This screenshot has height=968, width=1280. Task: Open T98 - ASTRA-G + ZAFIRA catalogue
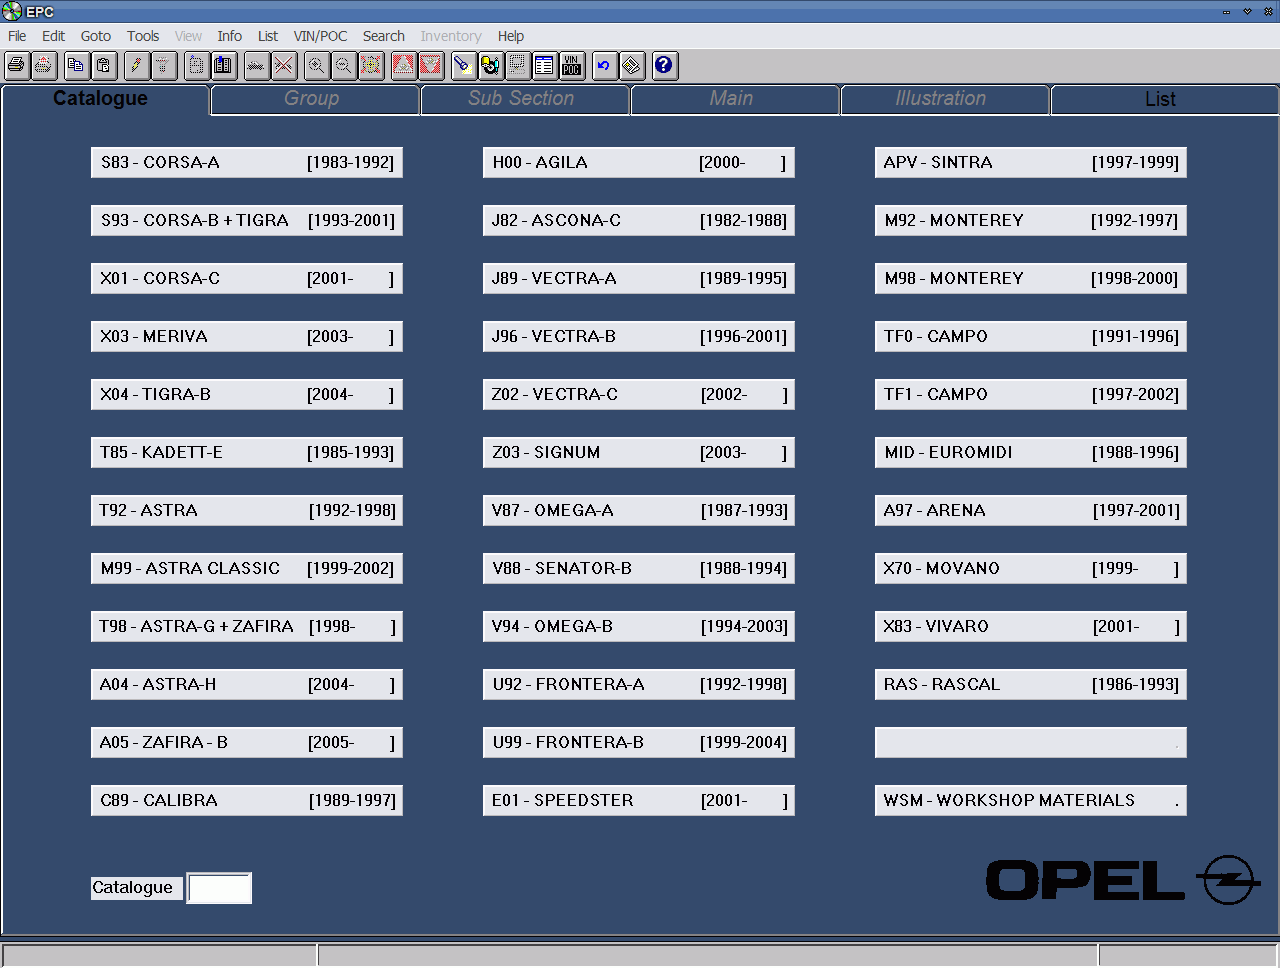(247, 627)
